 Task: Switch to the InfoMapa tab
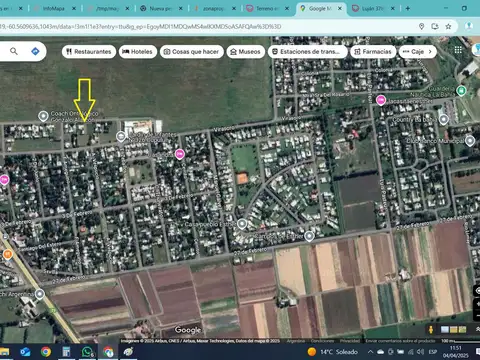tap(54, 8)
